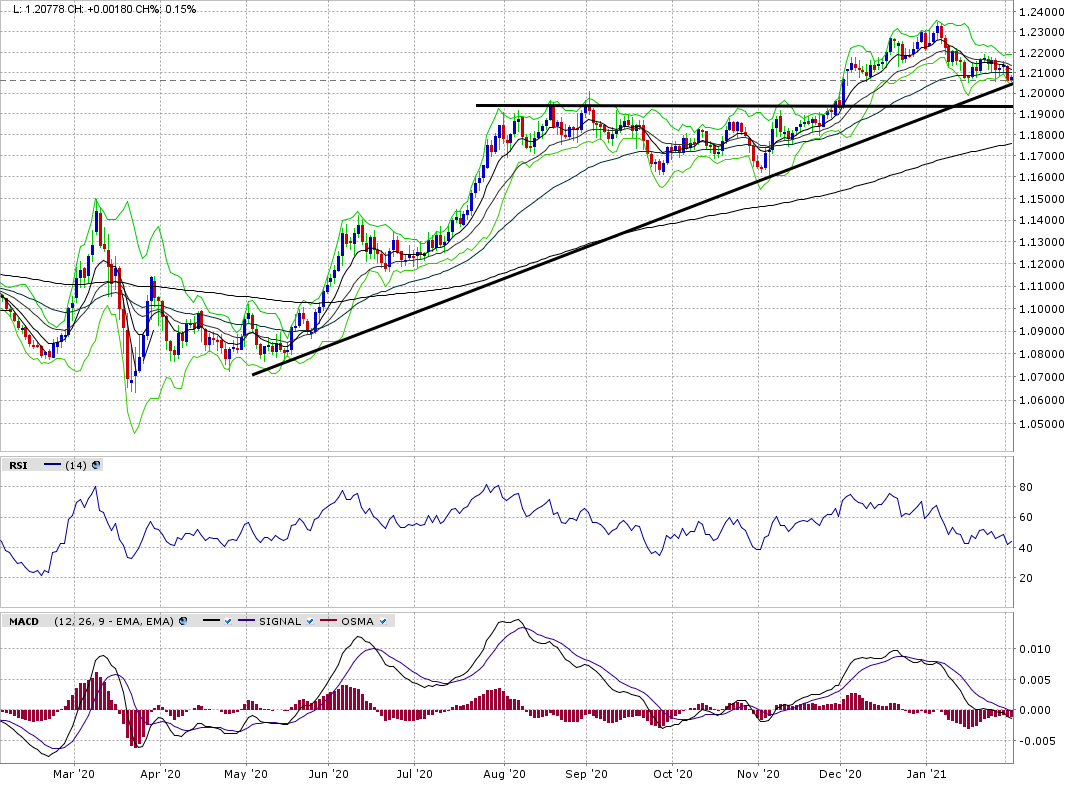
Task: Click the RSI panel label
Action: point(18,465)
